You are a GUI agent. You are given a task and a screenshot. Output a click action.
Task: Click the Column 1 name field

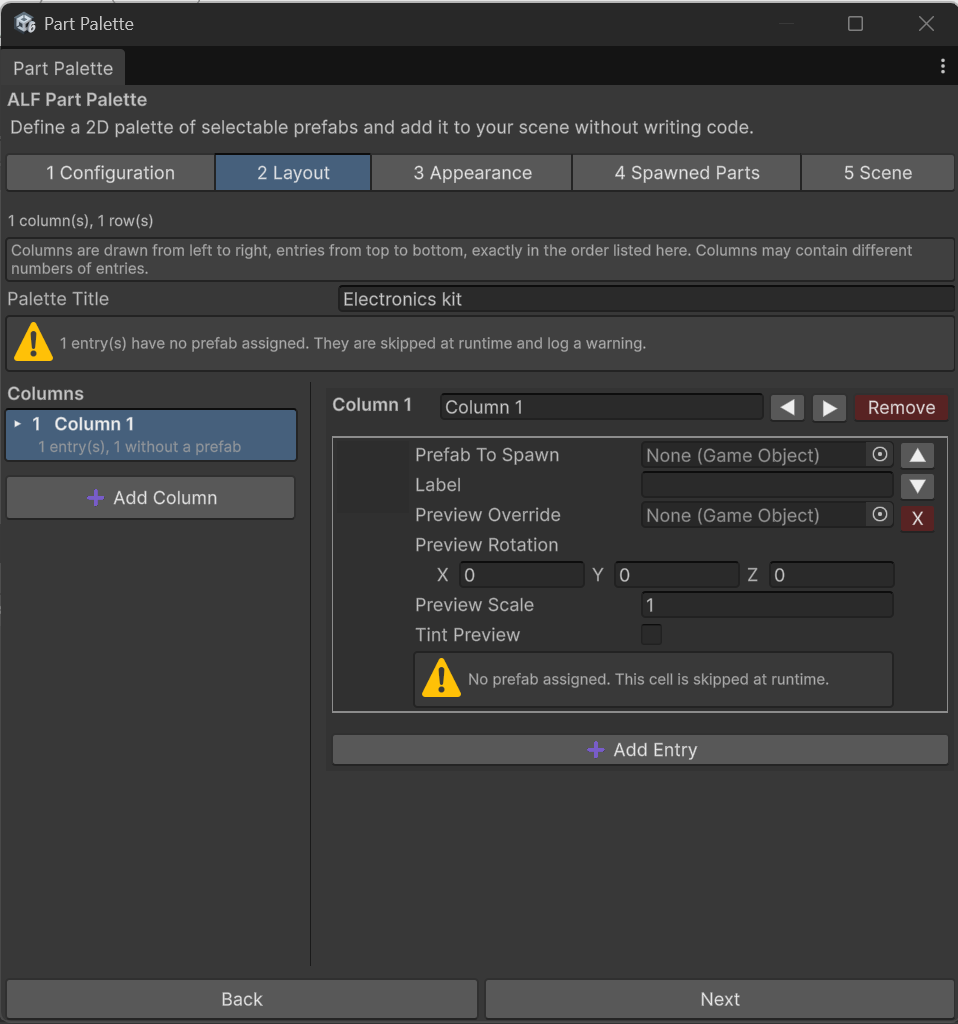tap(601, 407)
